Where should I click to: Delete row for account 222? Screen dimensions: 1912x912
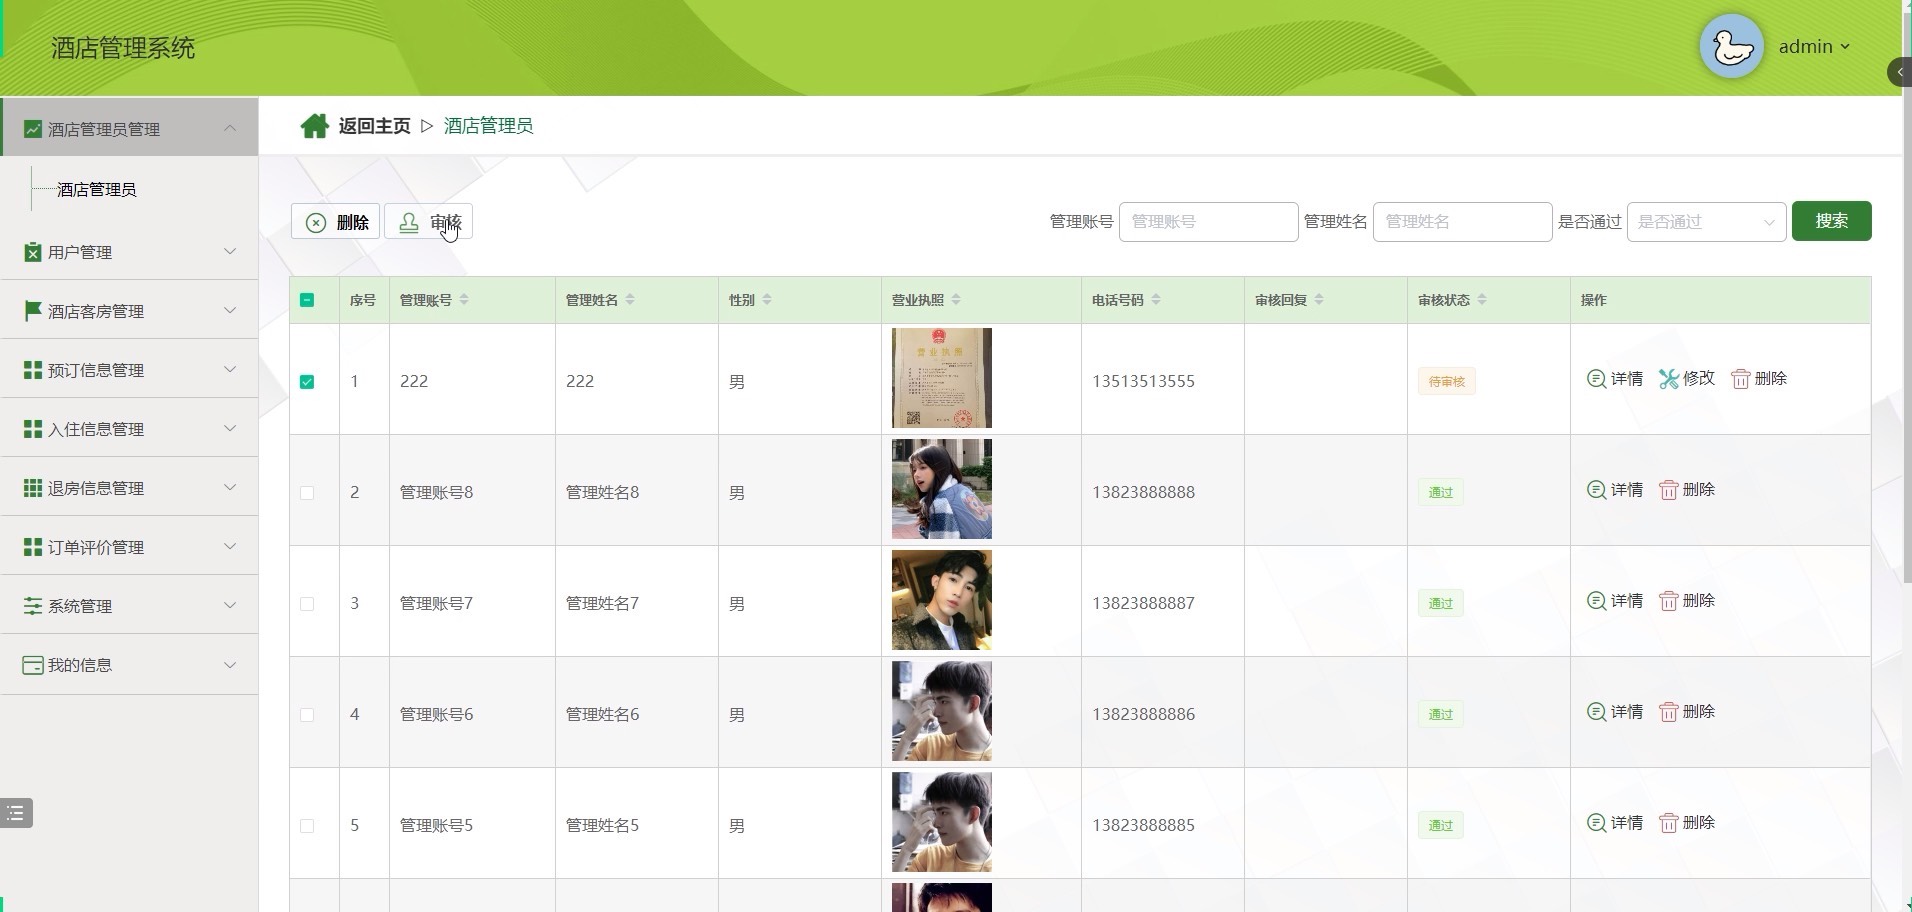click(x=1759, y=379)
